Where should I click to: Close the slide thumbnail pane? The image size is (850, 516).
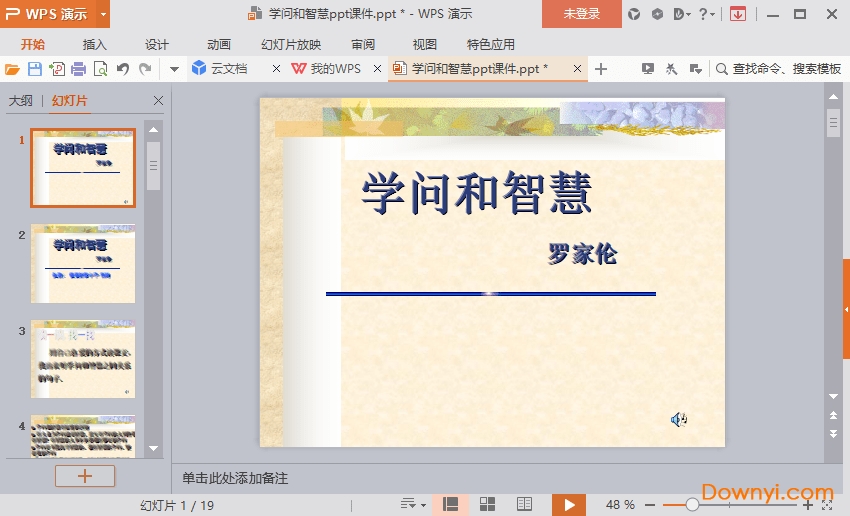pyautogui.click(x=158, y=100)
